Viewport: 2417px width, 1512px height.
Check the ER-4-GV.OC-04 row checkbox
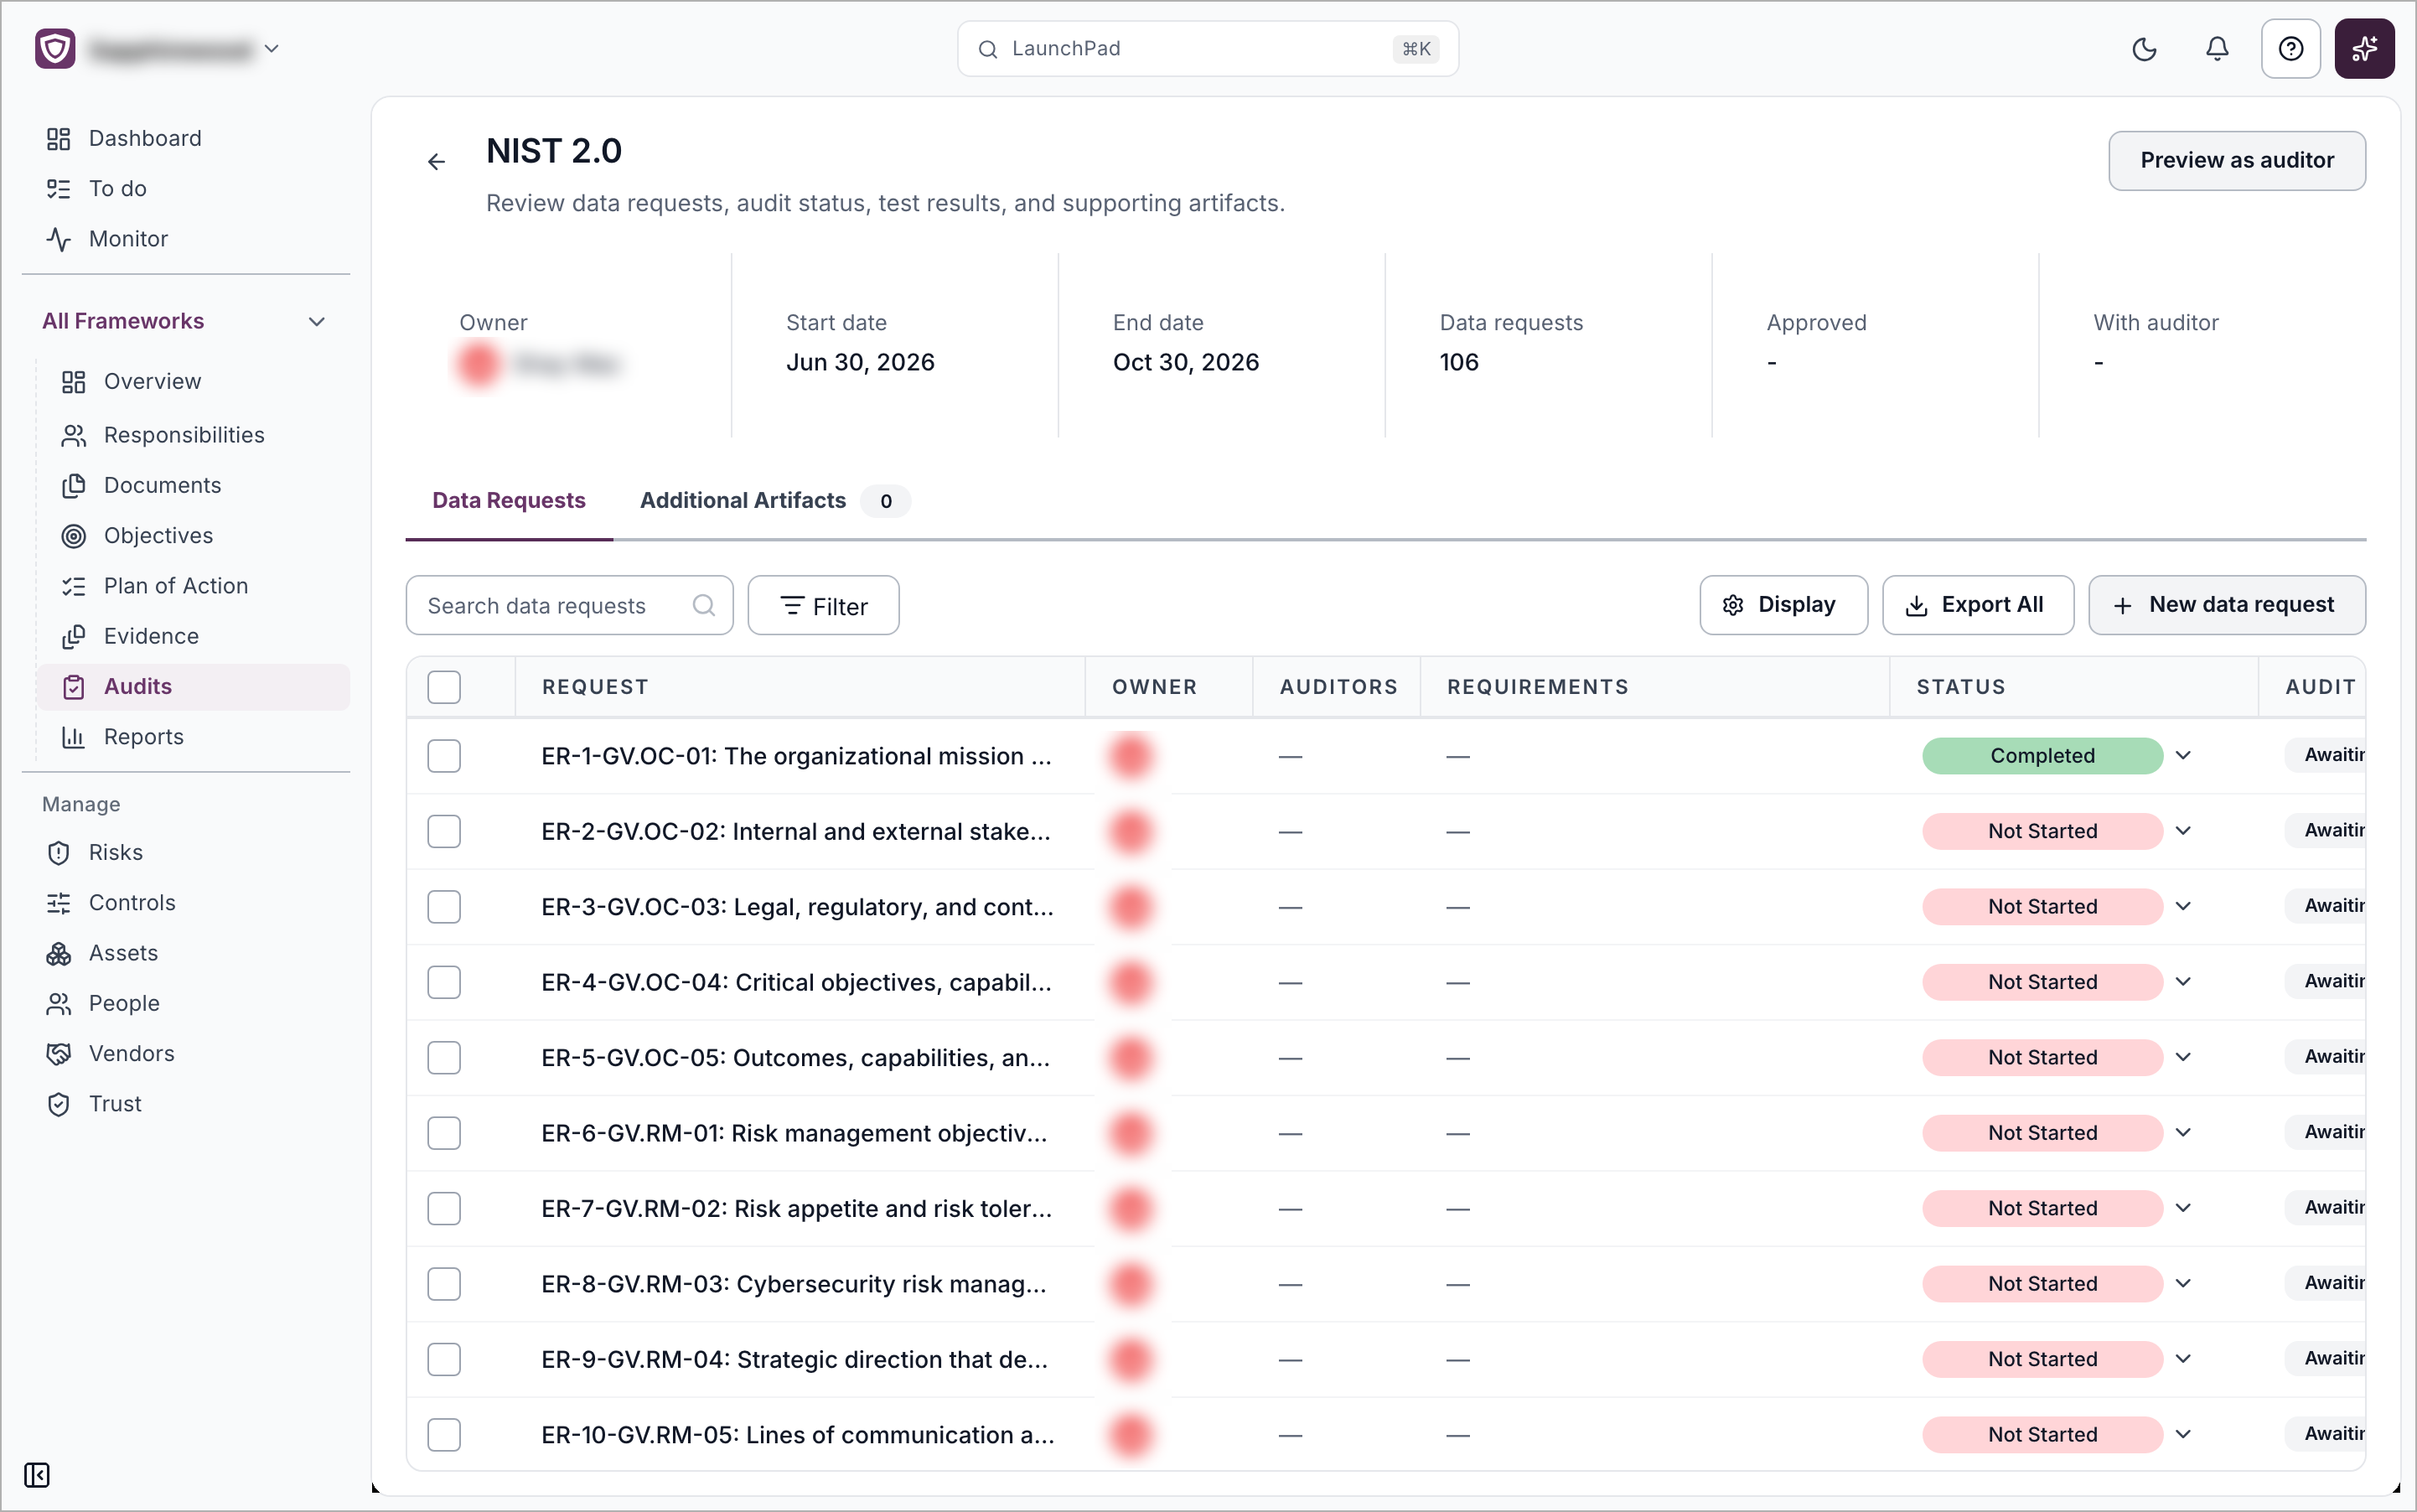pos(444,982)
